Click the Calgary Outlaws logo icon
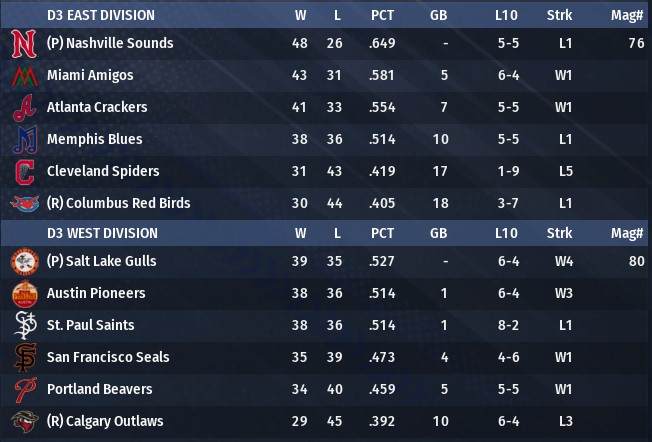This screenshot has height=442, width=652. coord(24,421)
